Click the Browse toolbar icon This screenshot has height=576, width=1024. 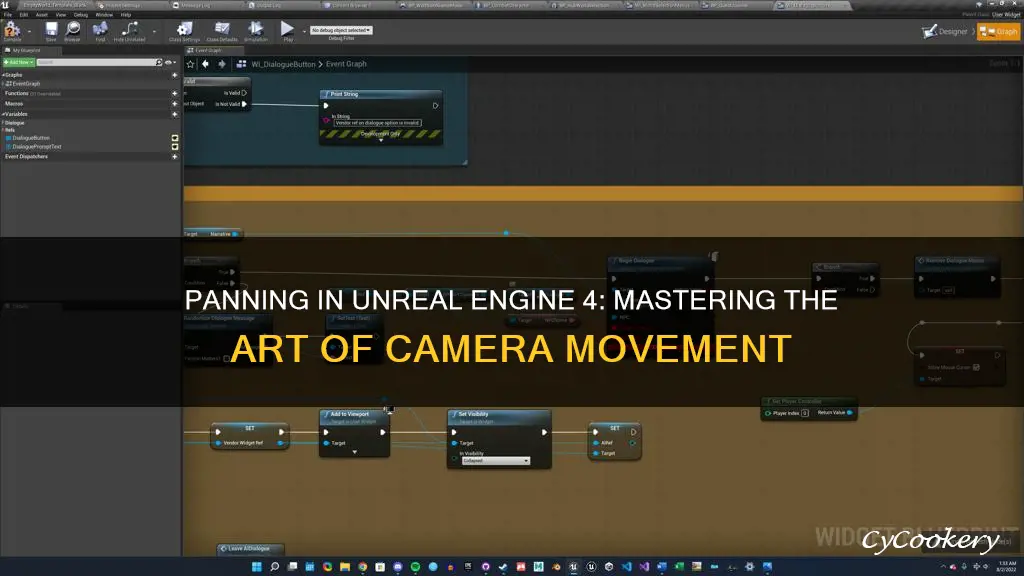(72, 29)
